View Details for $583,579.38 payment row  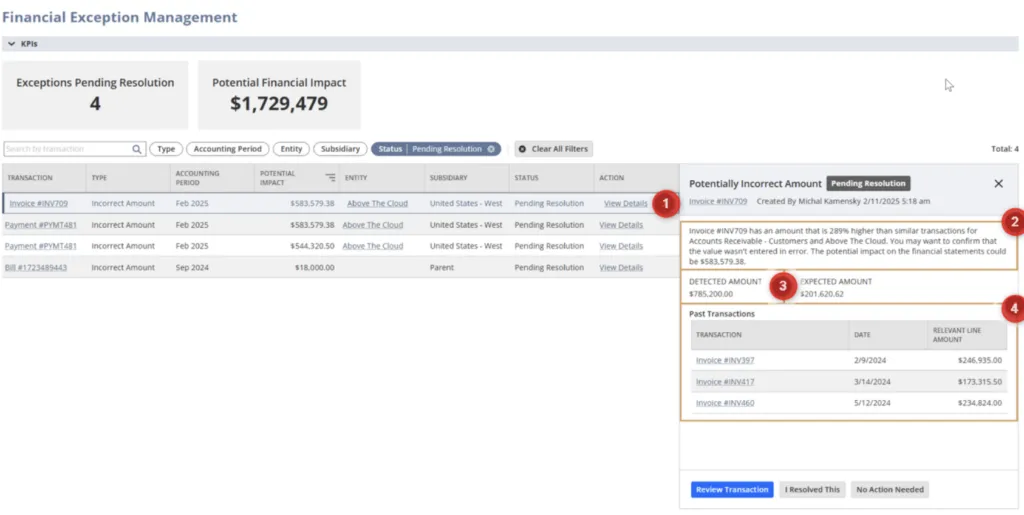tap(621, 225)
